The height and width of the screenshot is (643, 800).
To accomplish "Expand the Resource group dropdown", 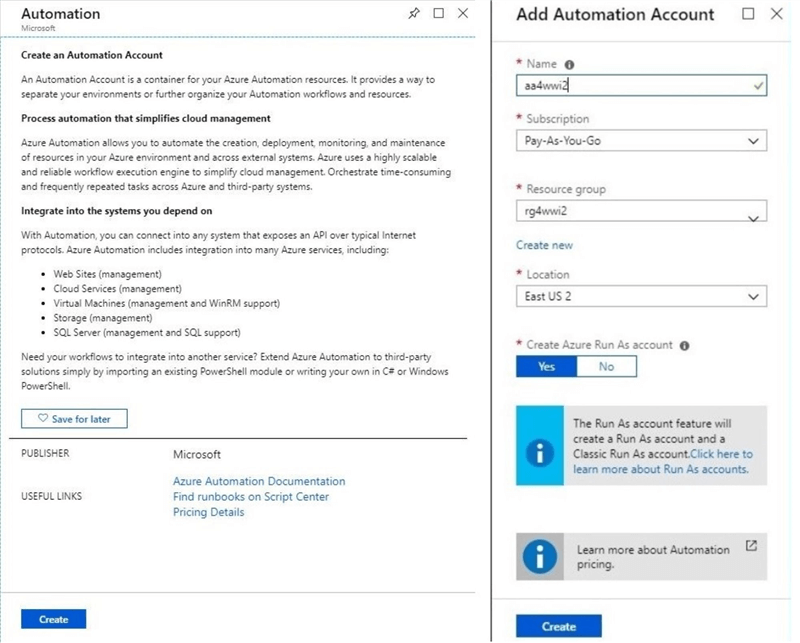I will 641,211.
